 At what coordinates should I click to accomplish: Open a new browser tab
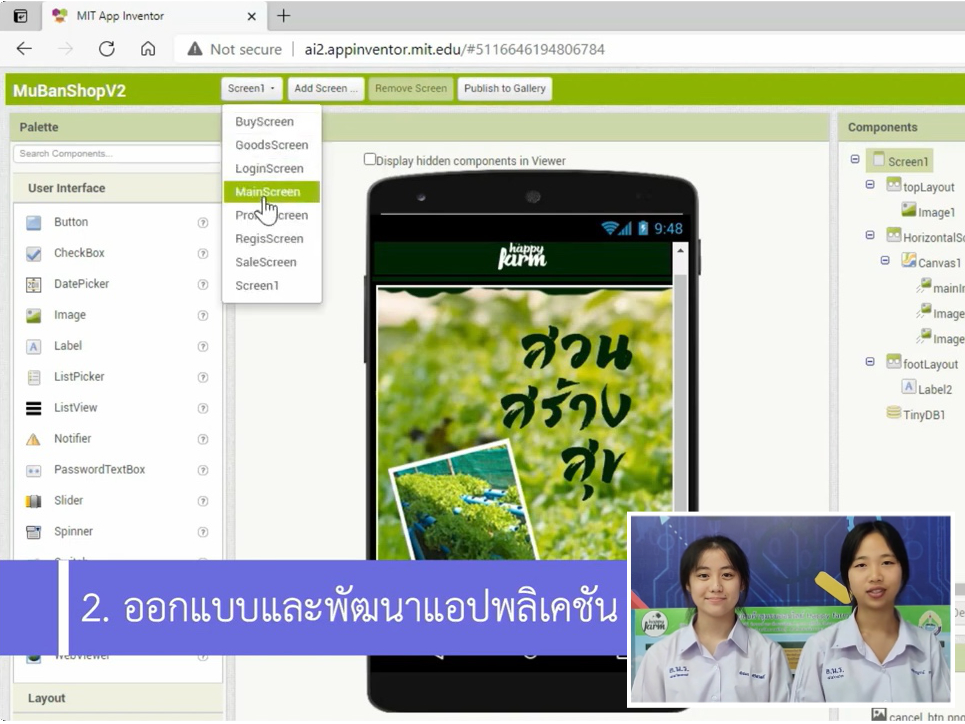(284, 16)
